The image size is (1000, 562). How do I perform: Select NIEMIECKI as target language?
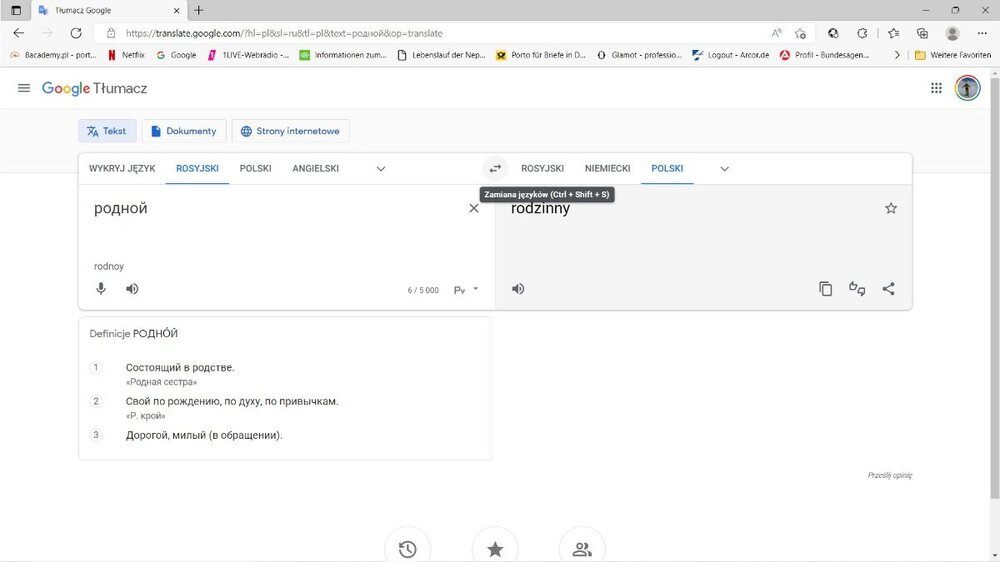[607, 169]
